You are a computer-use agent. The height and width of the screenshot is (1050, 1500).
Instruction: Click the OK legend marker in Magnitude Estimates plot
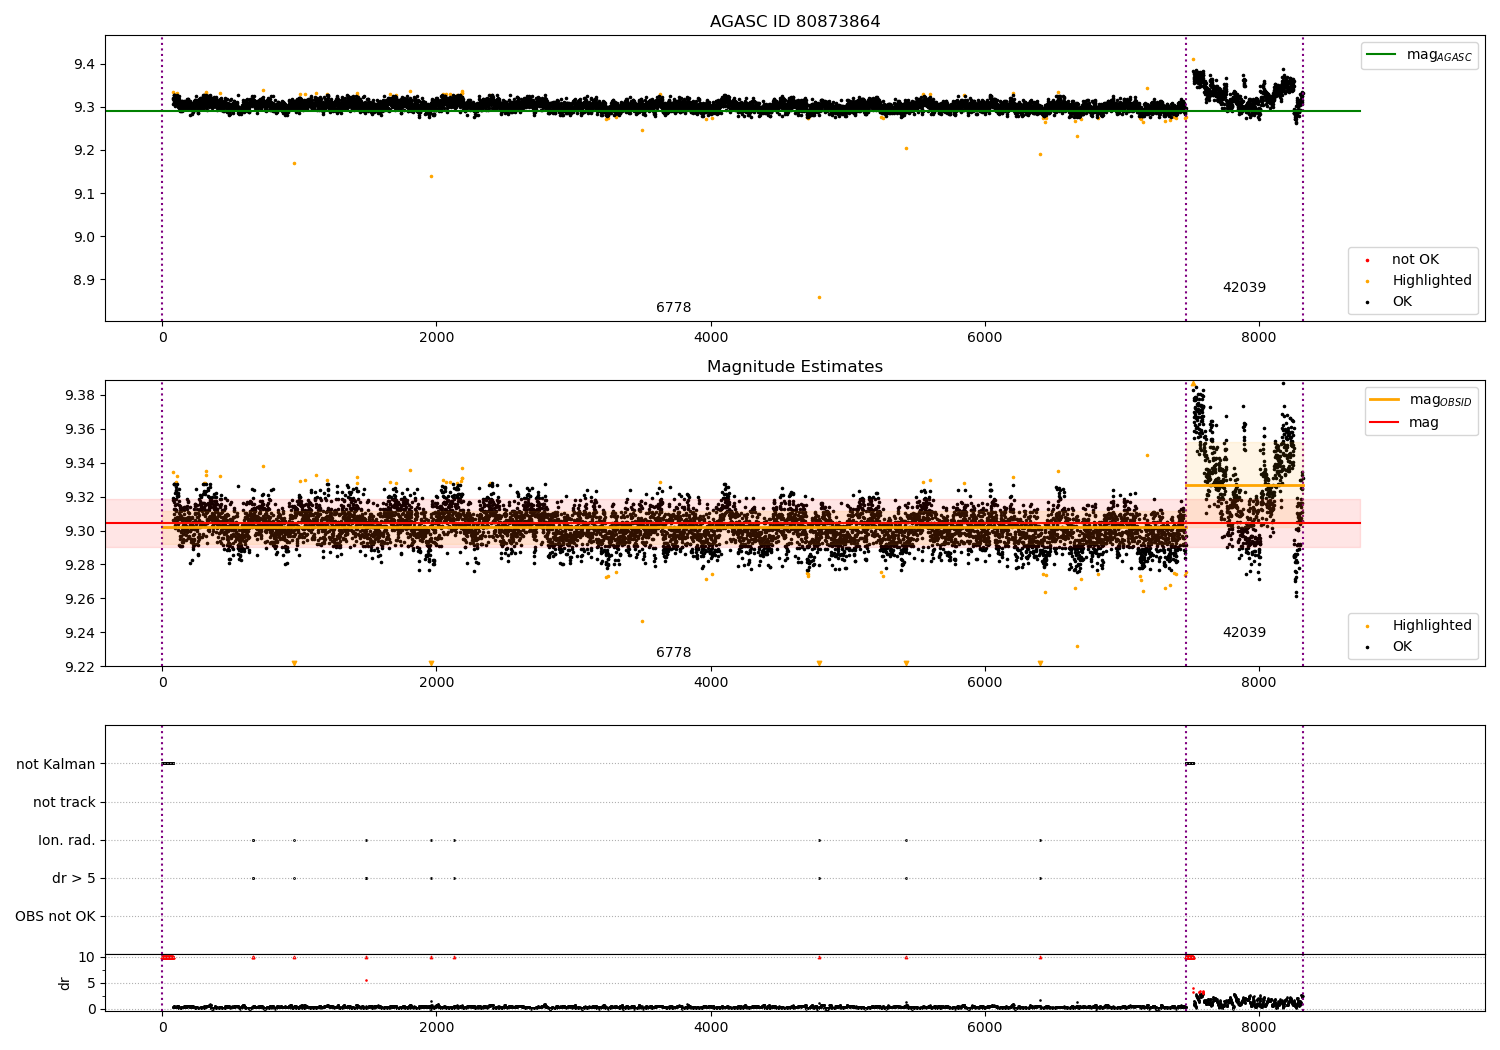pos(1367,647)
